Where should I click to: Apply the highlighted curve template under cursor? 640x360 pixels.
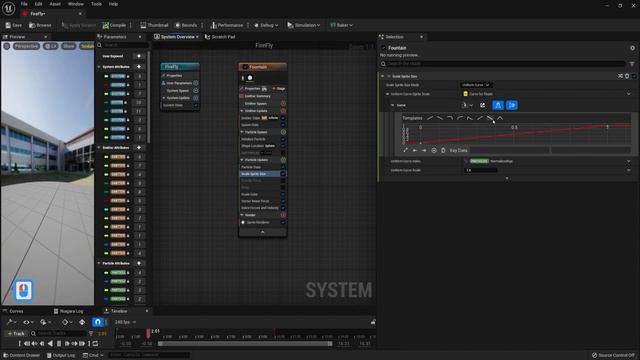490,118
